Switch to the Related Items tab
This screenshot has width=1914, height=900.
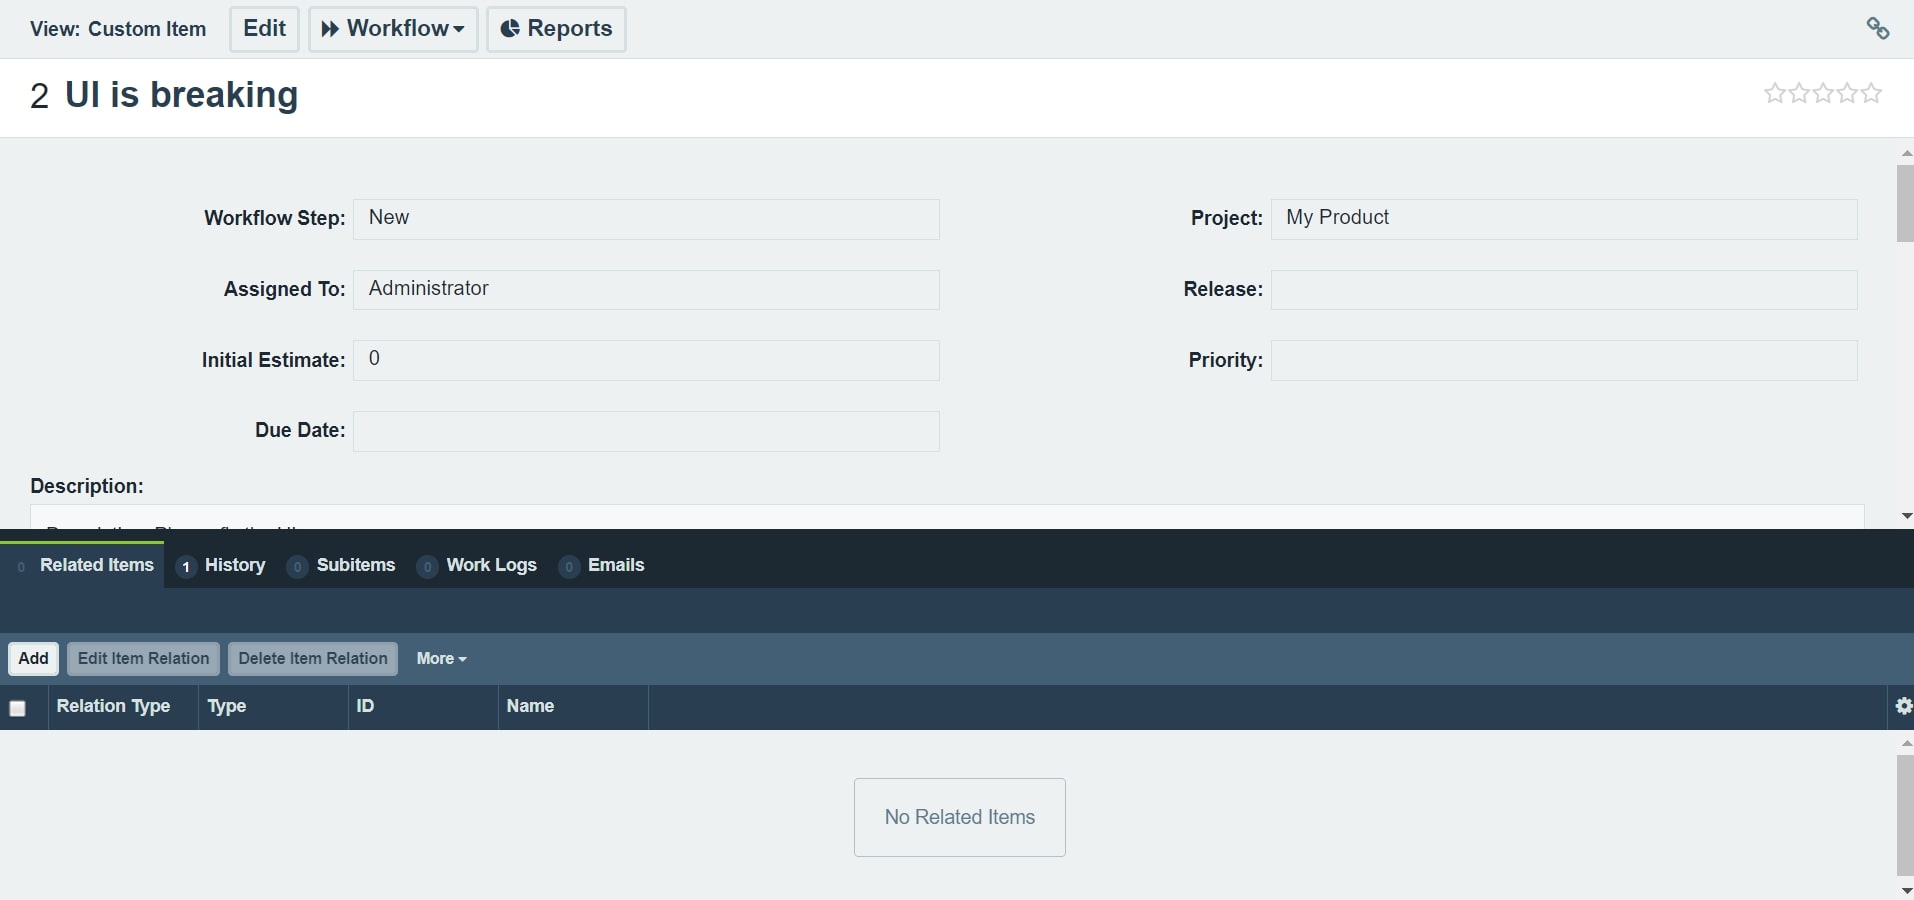83,565
